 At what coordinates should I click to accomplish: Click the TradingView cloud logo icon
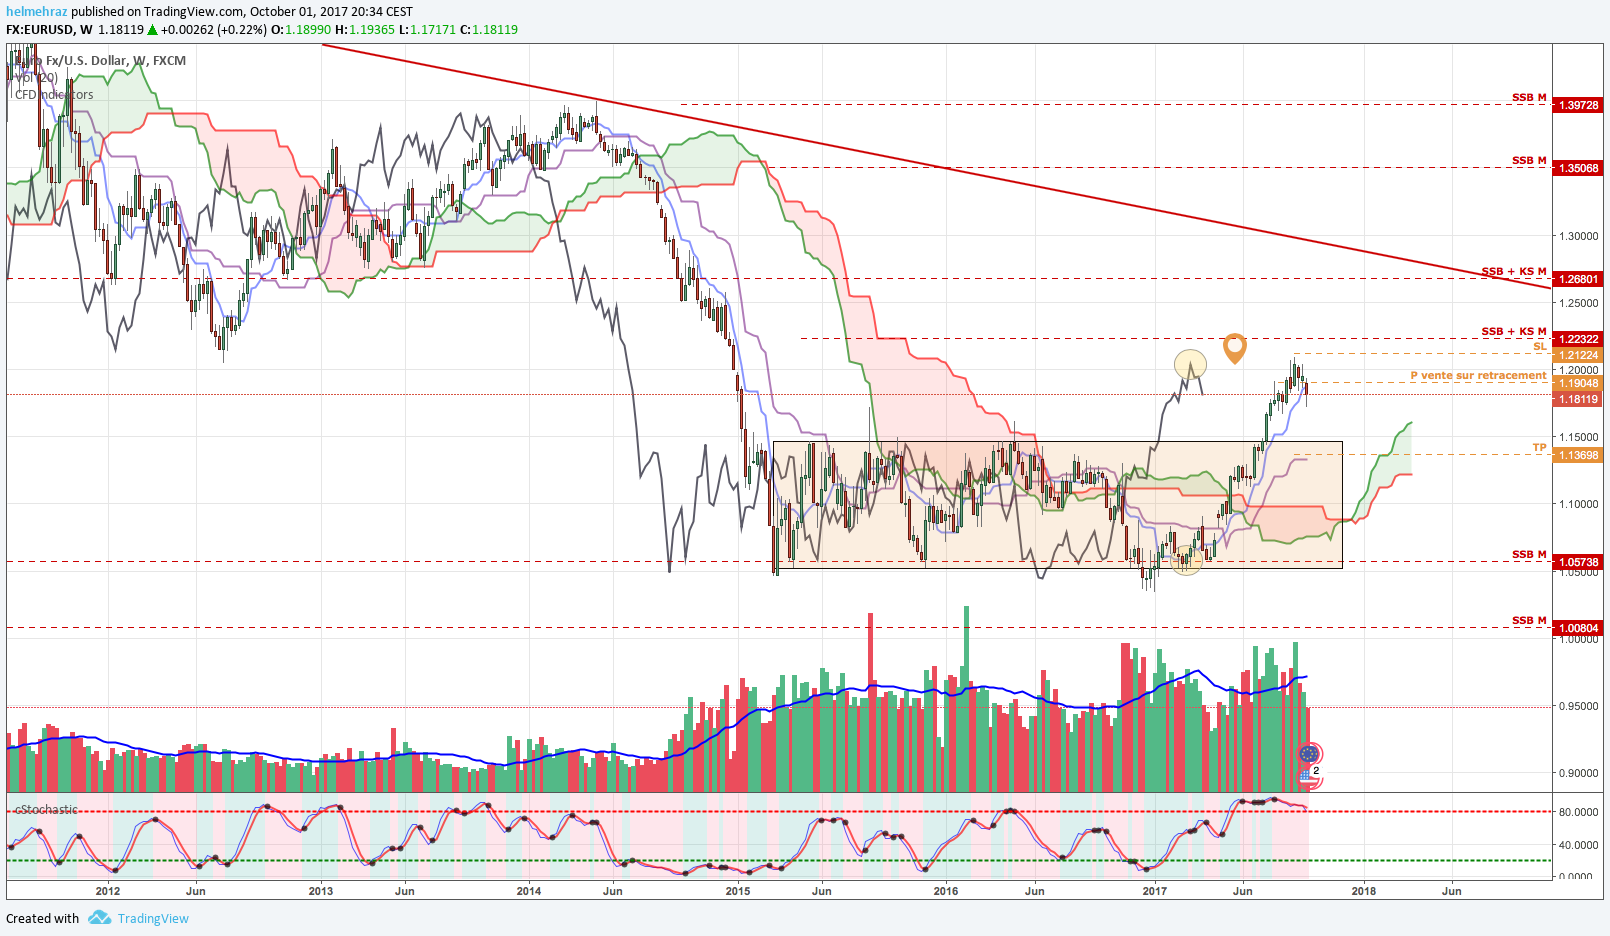(x=99, y=918)
